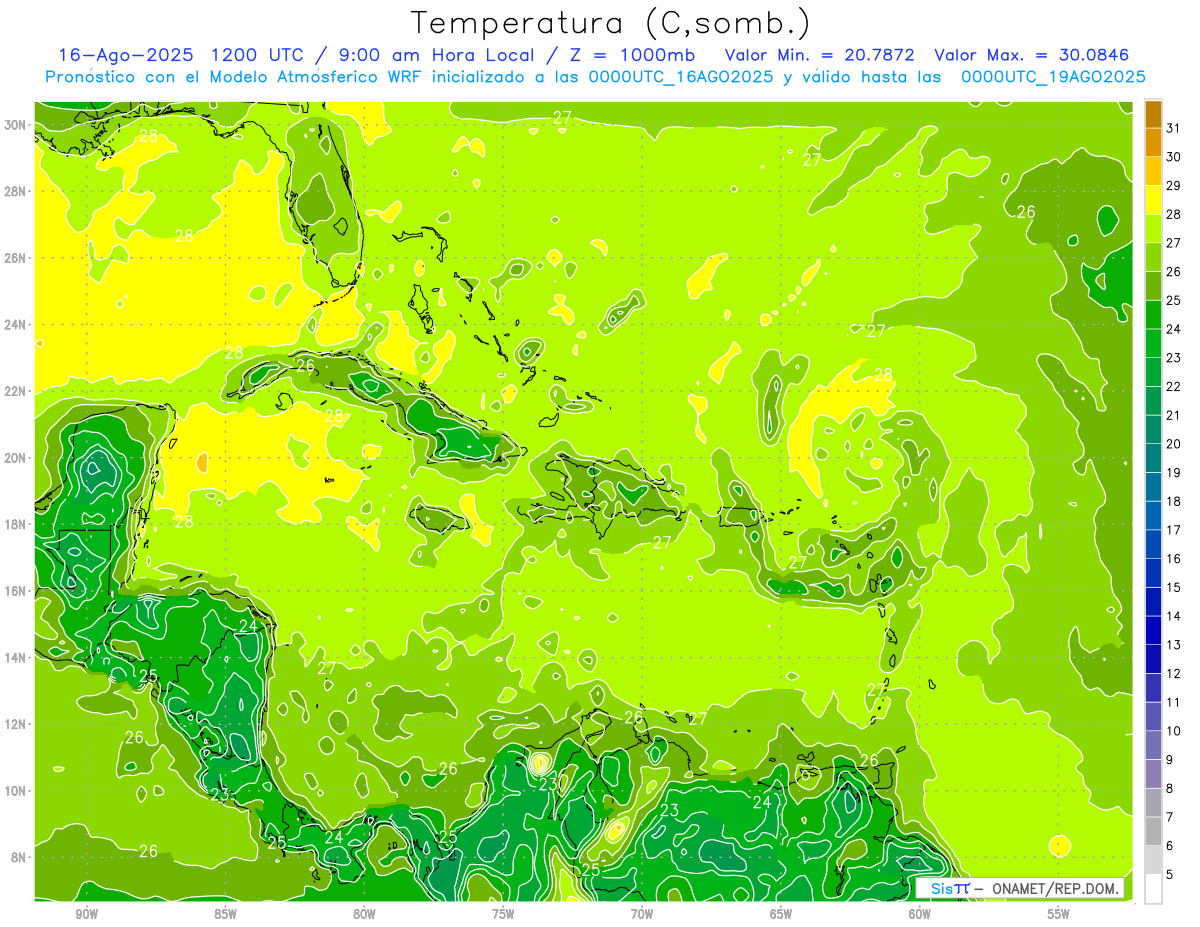Click the dark orange swatch above legend 31
The width and height of the screenshot is (1200, 927).
pyautogui.click(x=1153, y=114)
